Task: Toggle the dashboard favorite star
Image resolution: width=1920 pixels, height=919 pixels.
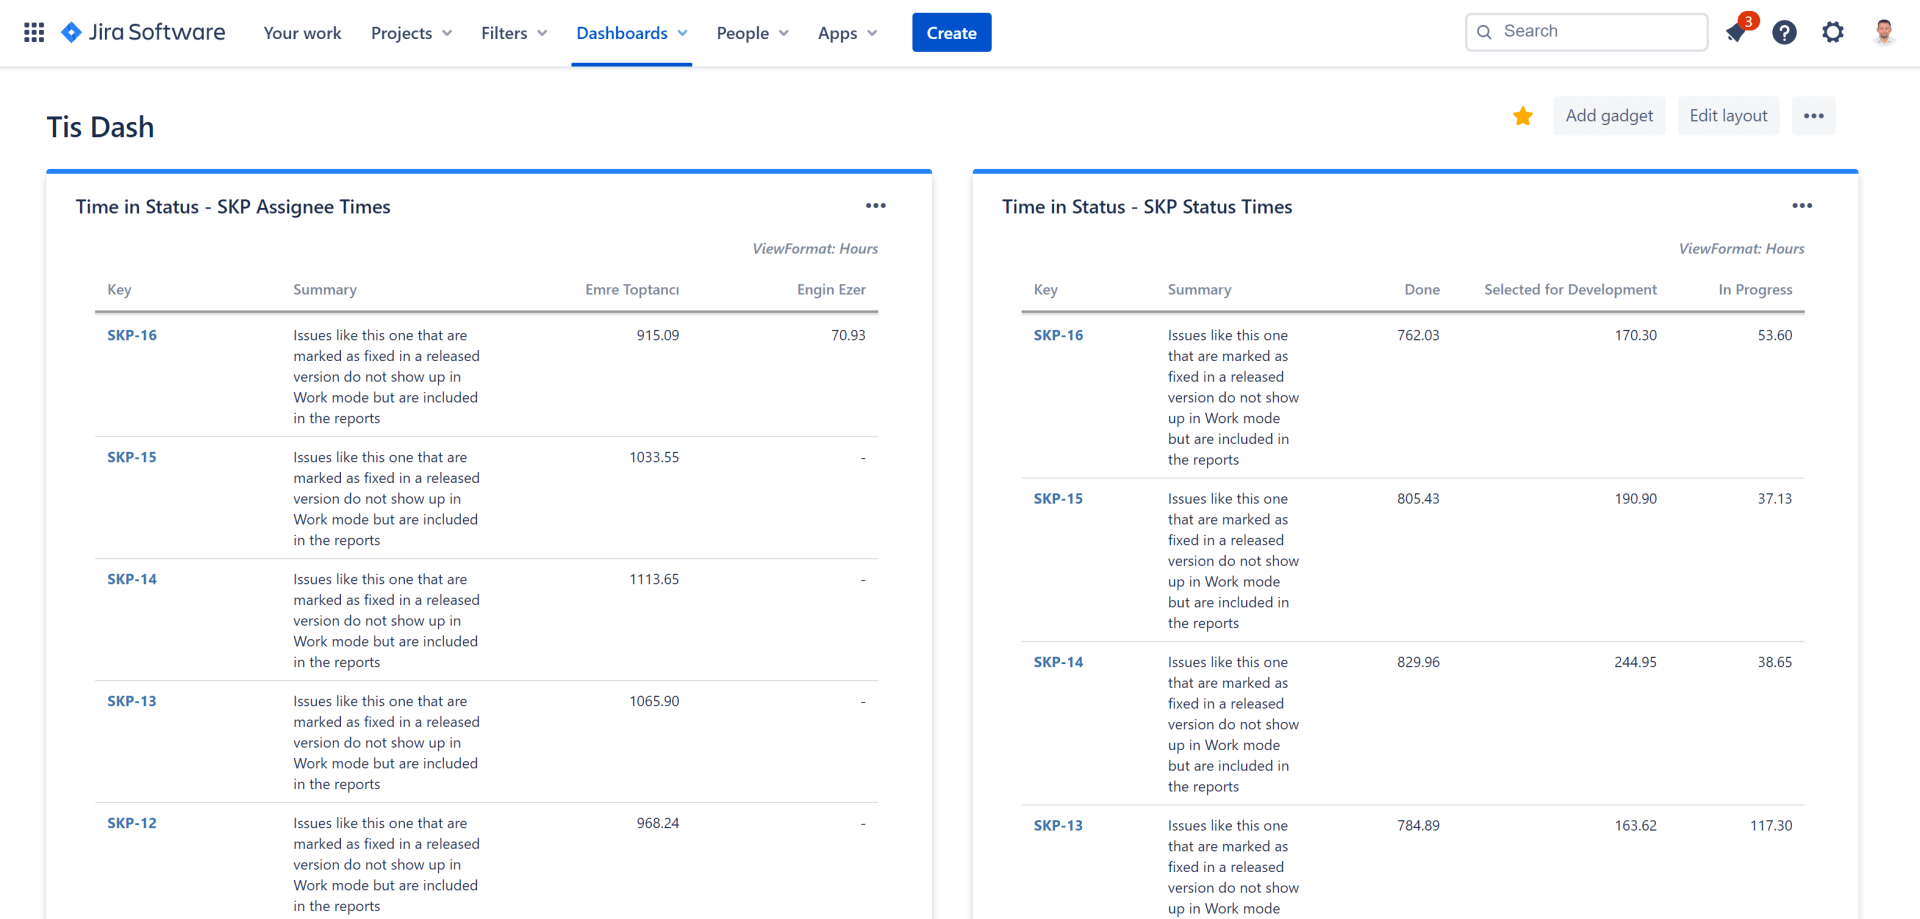Action: [x=1523, y=116]
